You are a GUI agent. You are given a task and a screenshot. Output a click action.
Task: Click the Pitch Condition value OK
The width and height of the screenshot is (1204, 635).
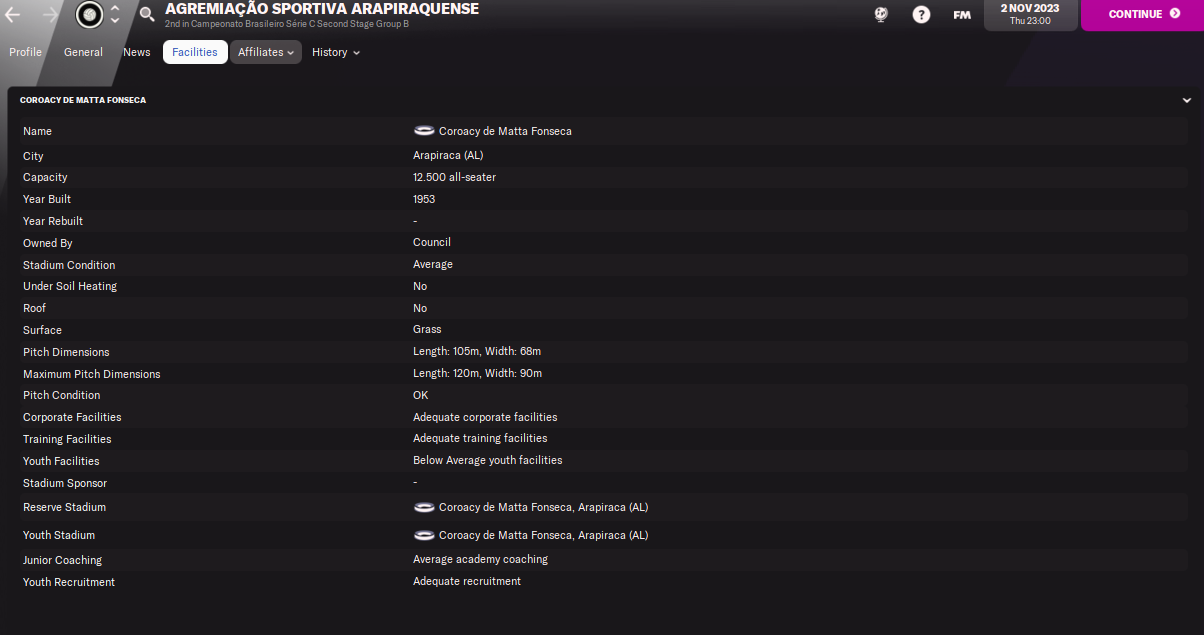(420, 395)
